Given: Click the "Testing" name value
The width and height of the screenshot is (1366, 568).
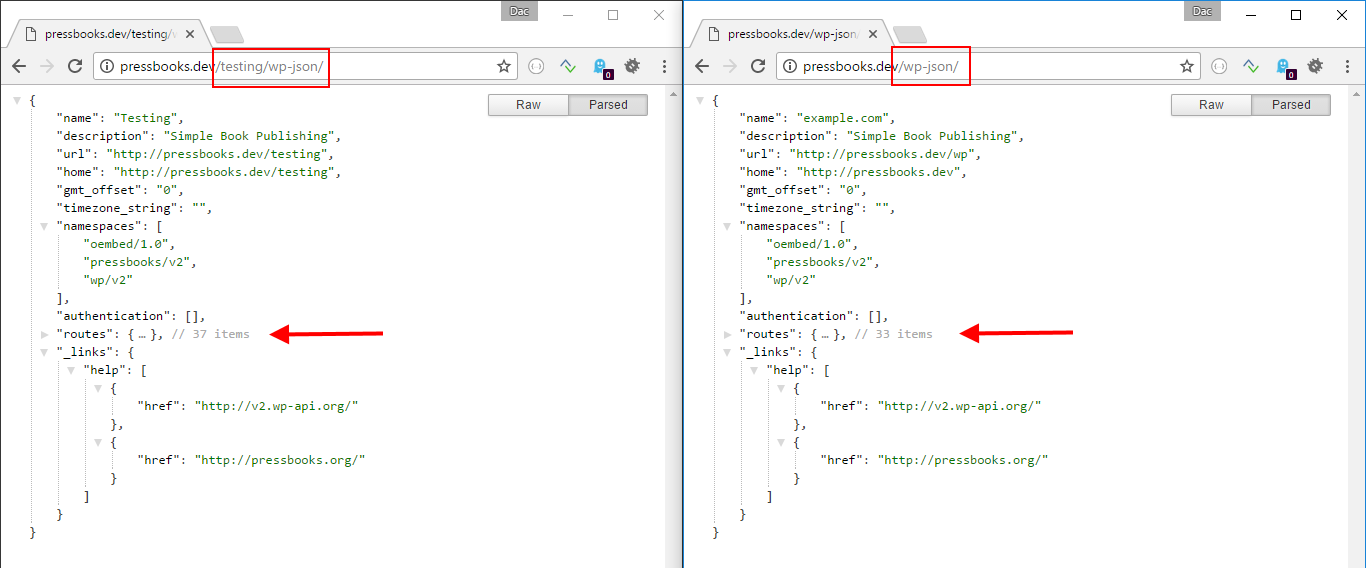Looking at the screenshot, I should 145,118.
